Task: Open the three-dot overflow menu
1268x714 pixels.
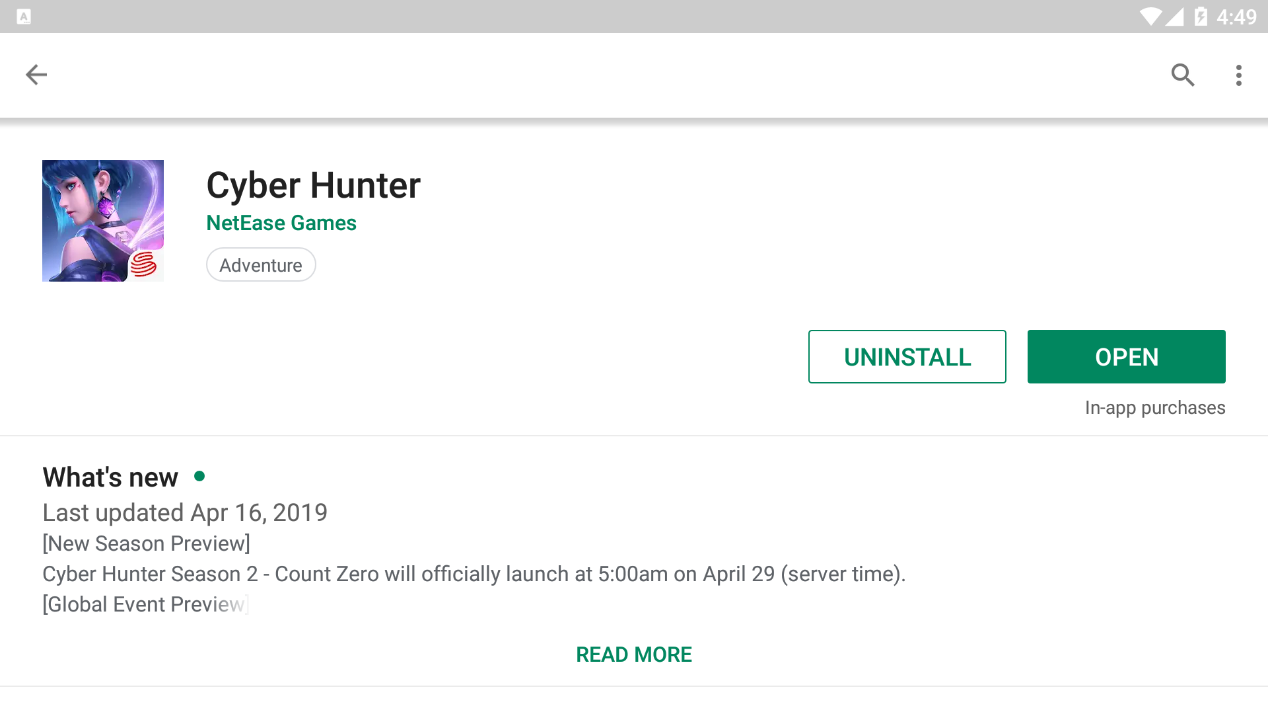Action: click(x=1238, y=74)
